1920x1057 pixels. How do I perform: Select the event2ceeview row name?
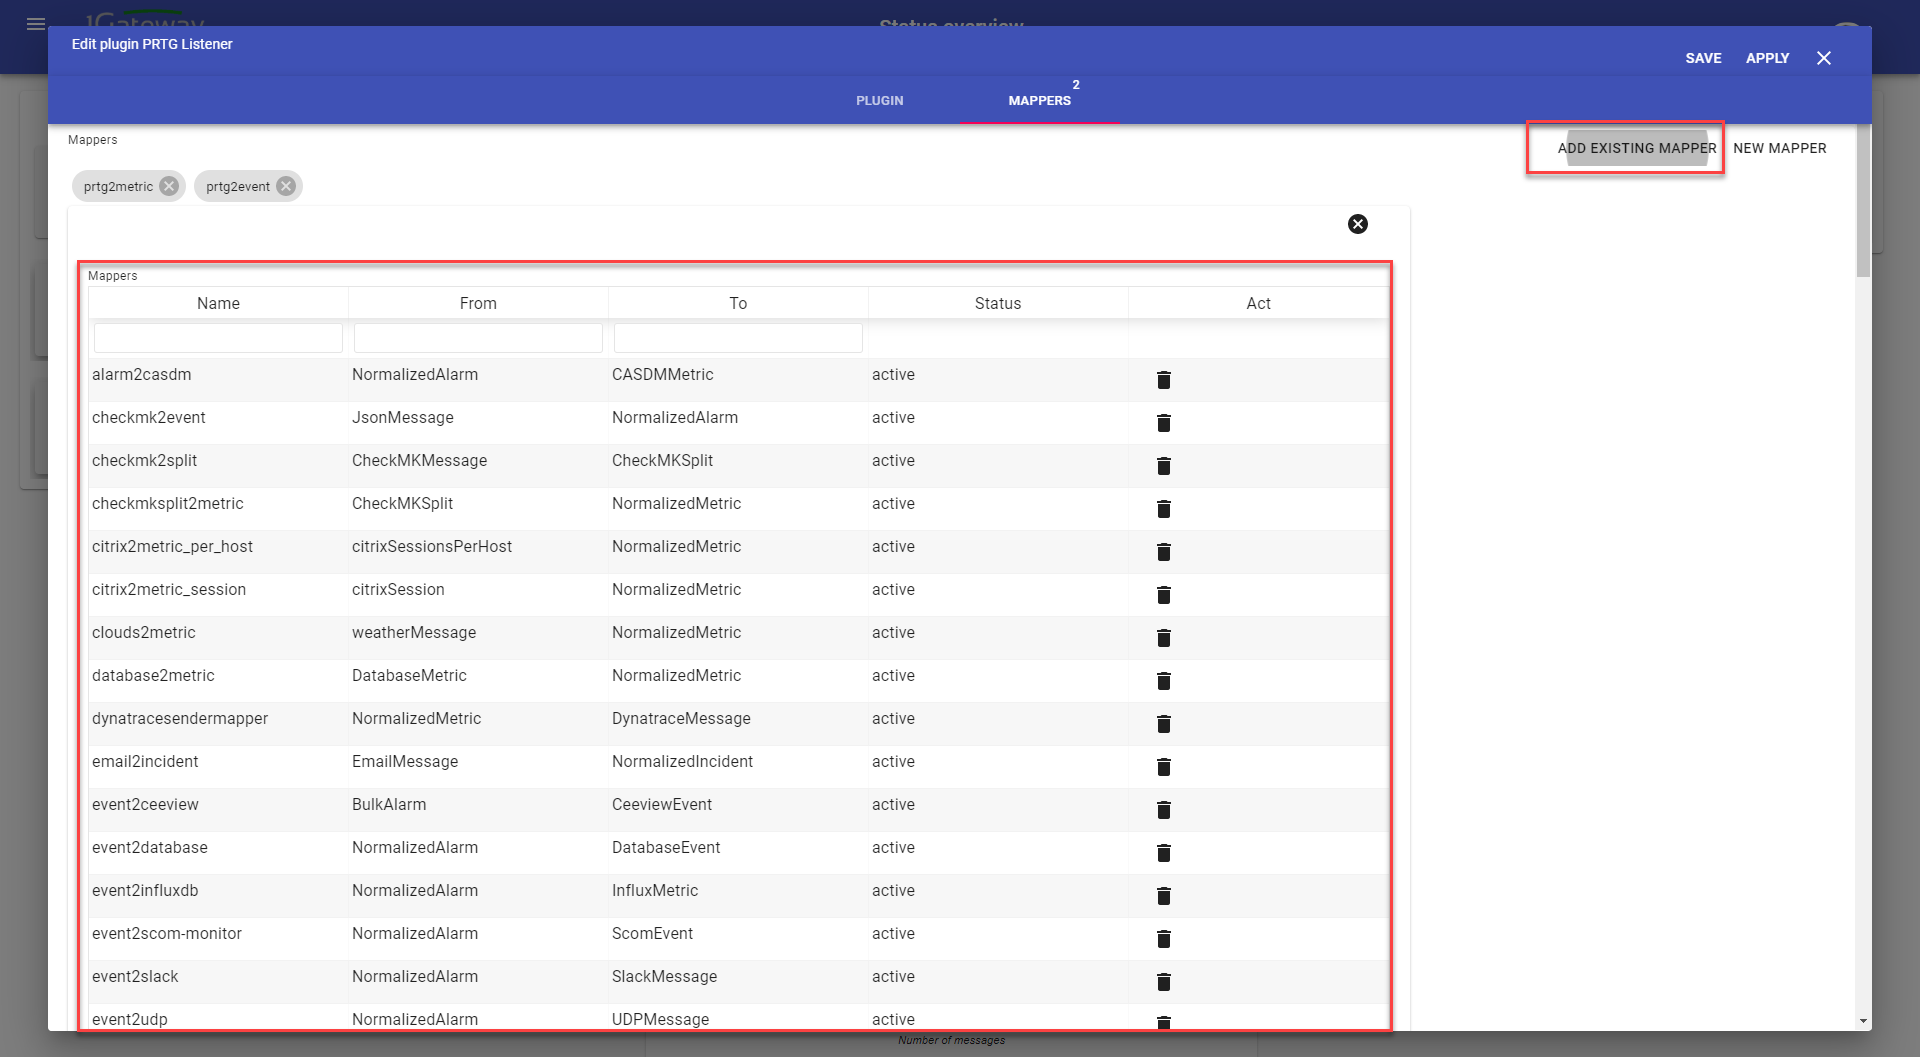(x=145, y=804)
